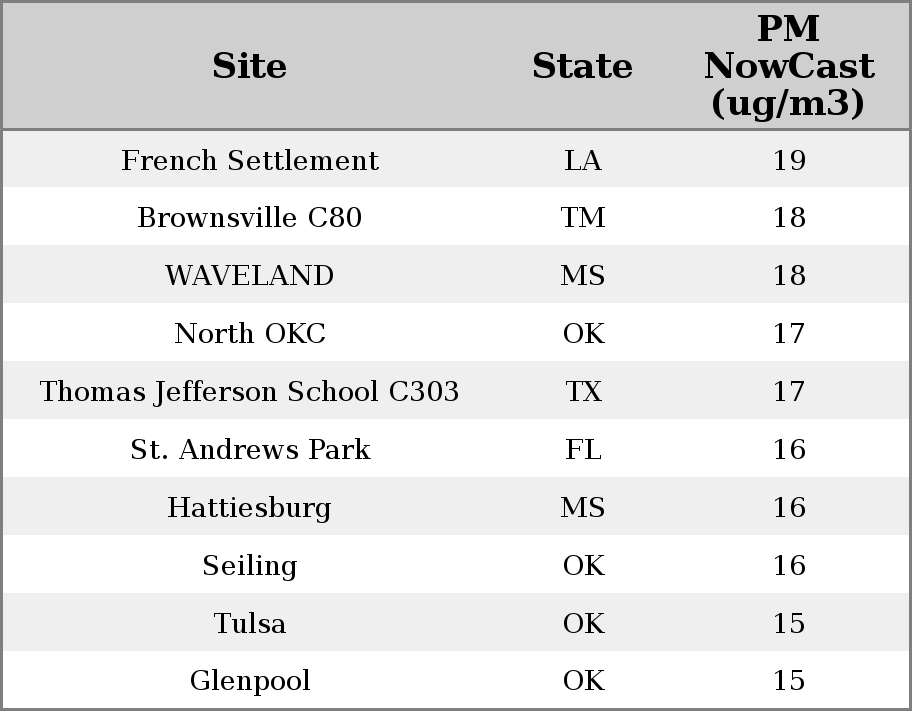Select the TX state cell

click(x=583, y=392)
